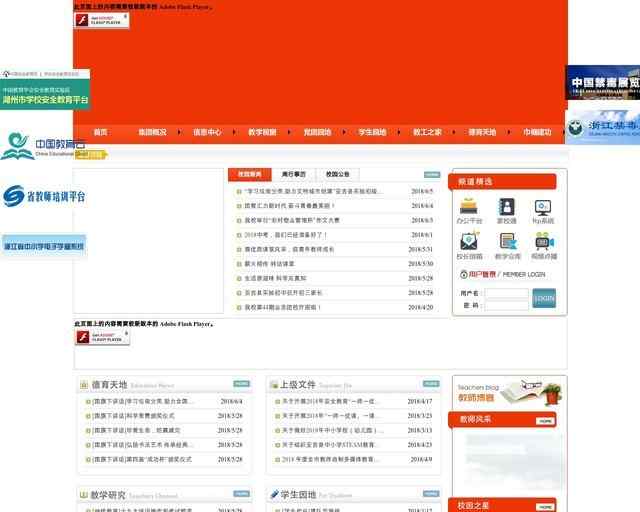Open the 省教师培训平台 logo banner
This screenshot has height=512, width=640.
(44, 197)
